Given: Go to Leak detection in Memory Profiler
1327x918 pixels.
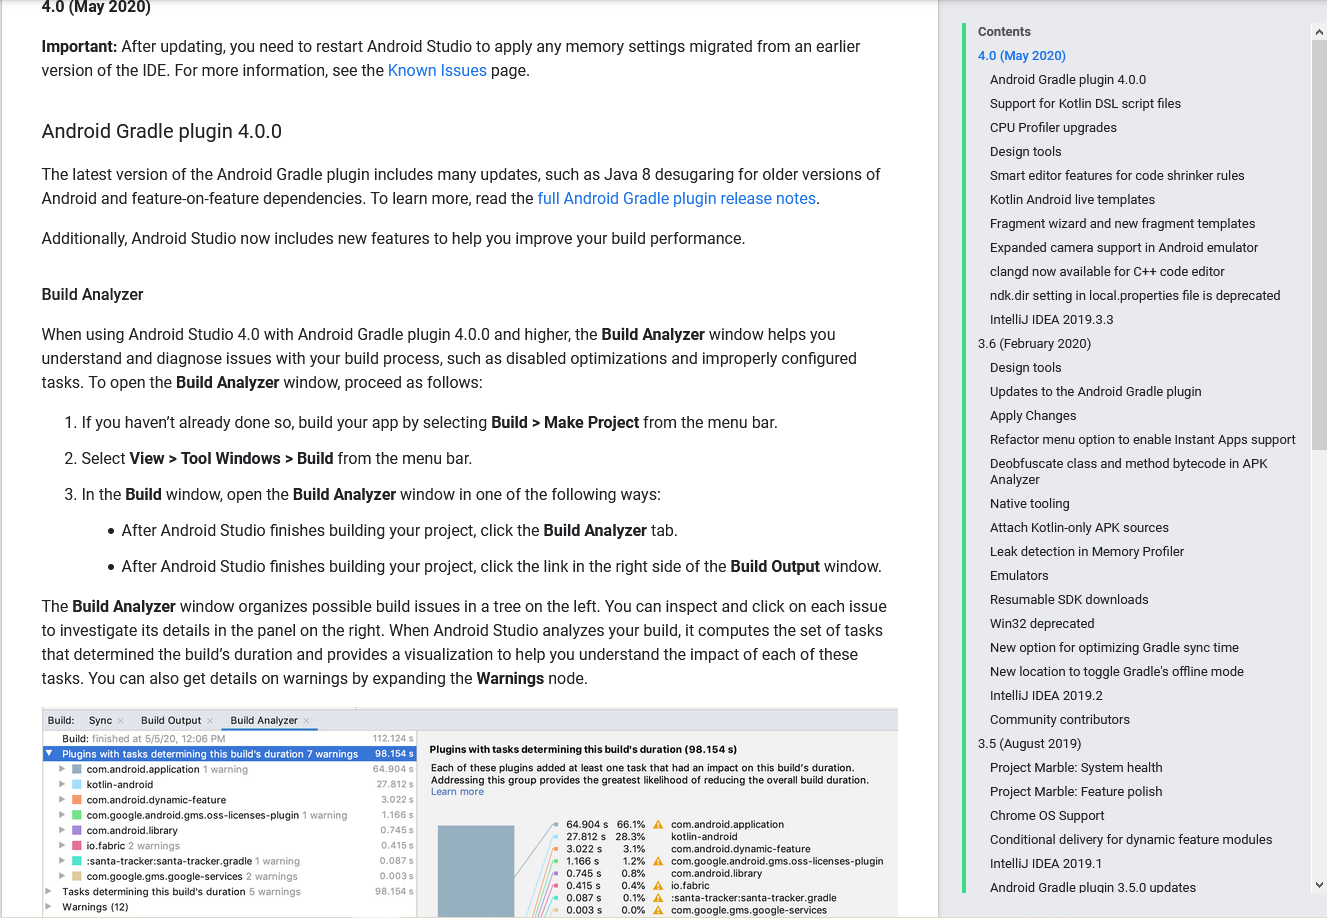Looking at the screenshot, I should (1087, 552).
